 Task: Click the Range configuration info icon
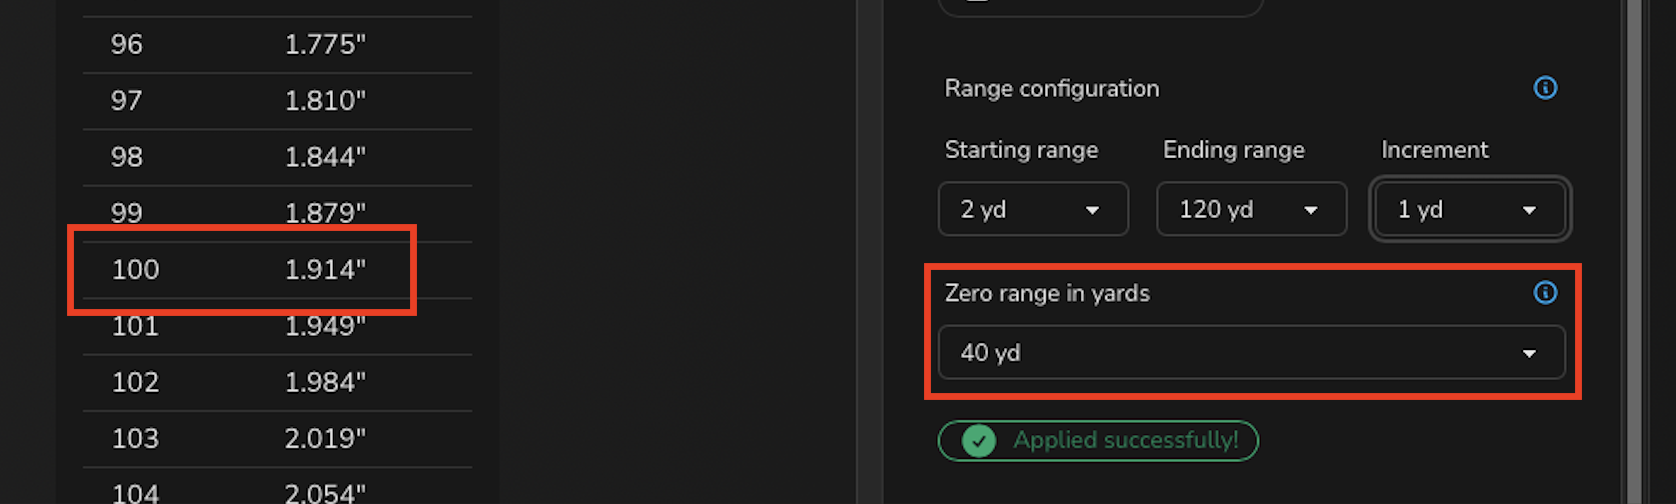[x=1545, y=88]
